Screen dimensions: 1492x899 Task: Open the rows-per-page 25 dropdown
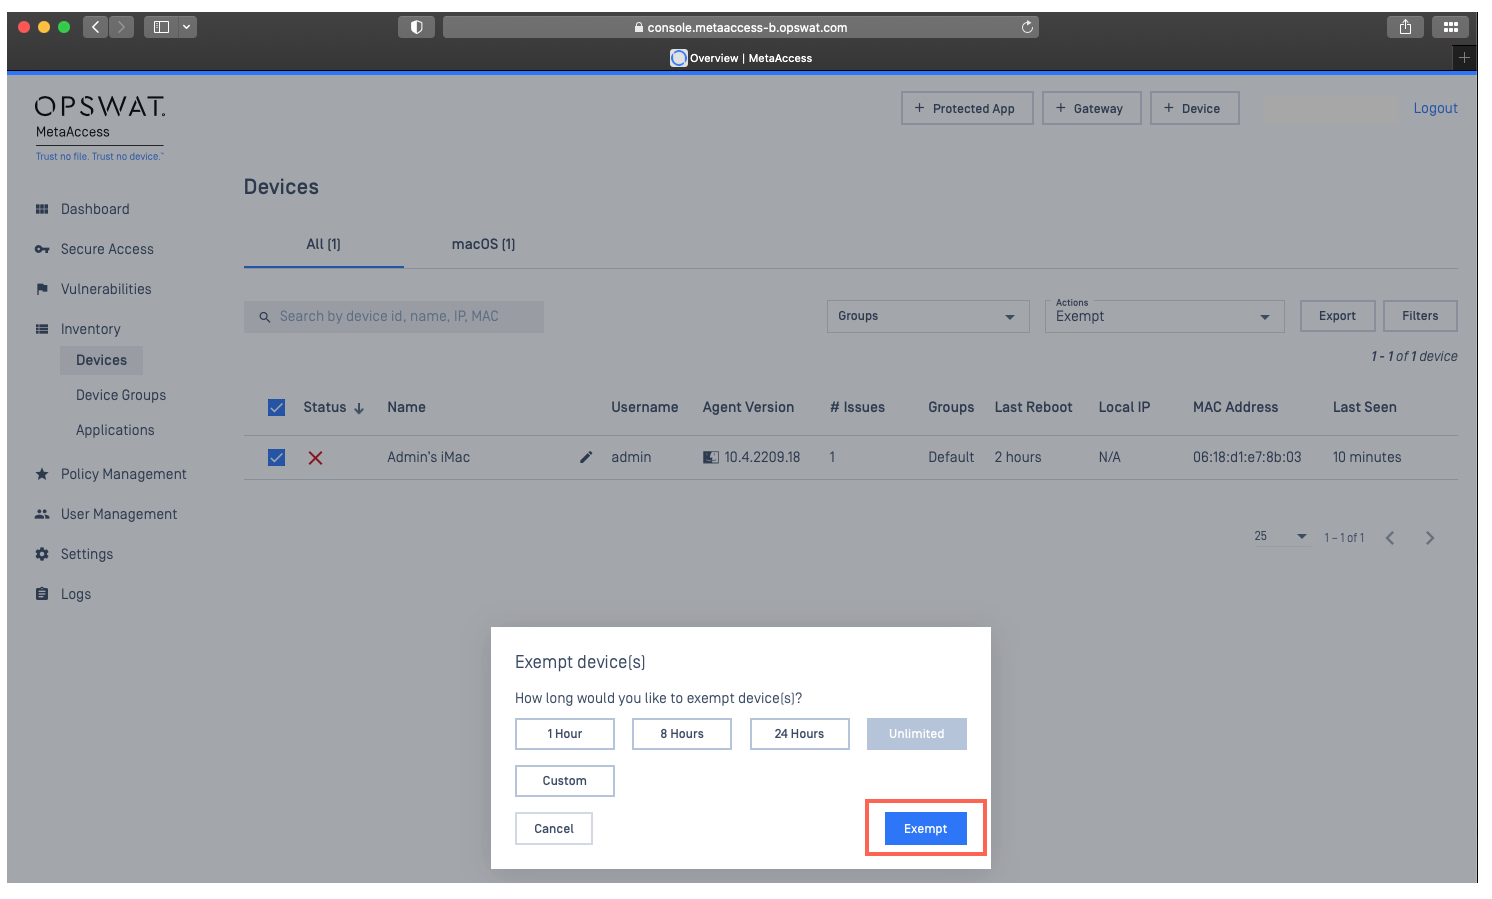pos(1281,537)
